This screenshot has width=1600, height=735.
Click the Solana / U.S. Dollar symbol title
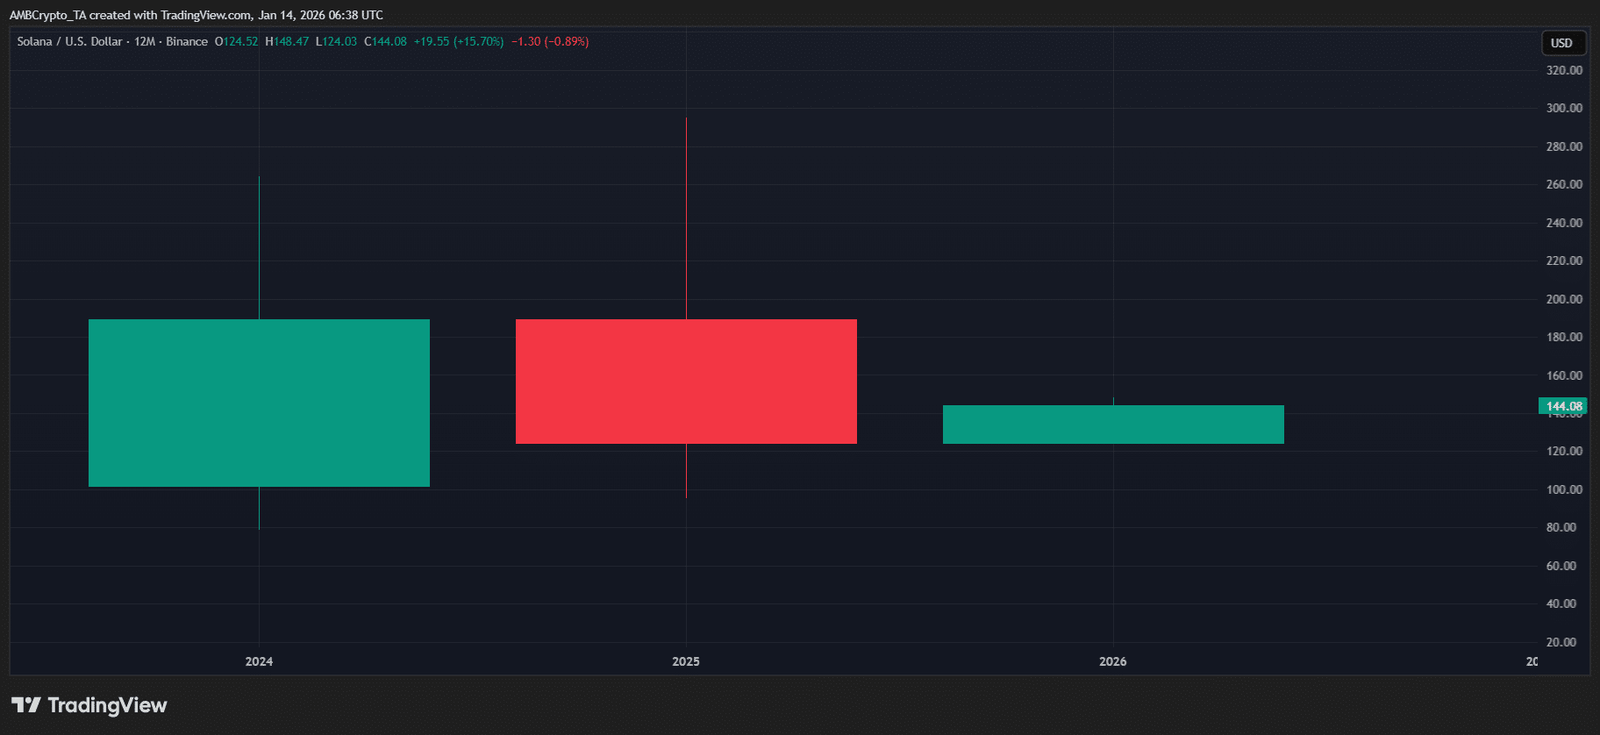click(x=69, y=42)
